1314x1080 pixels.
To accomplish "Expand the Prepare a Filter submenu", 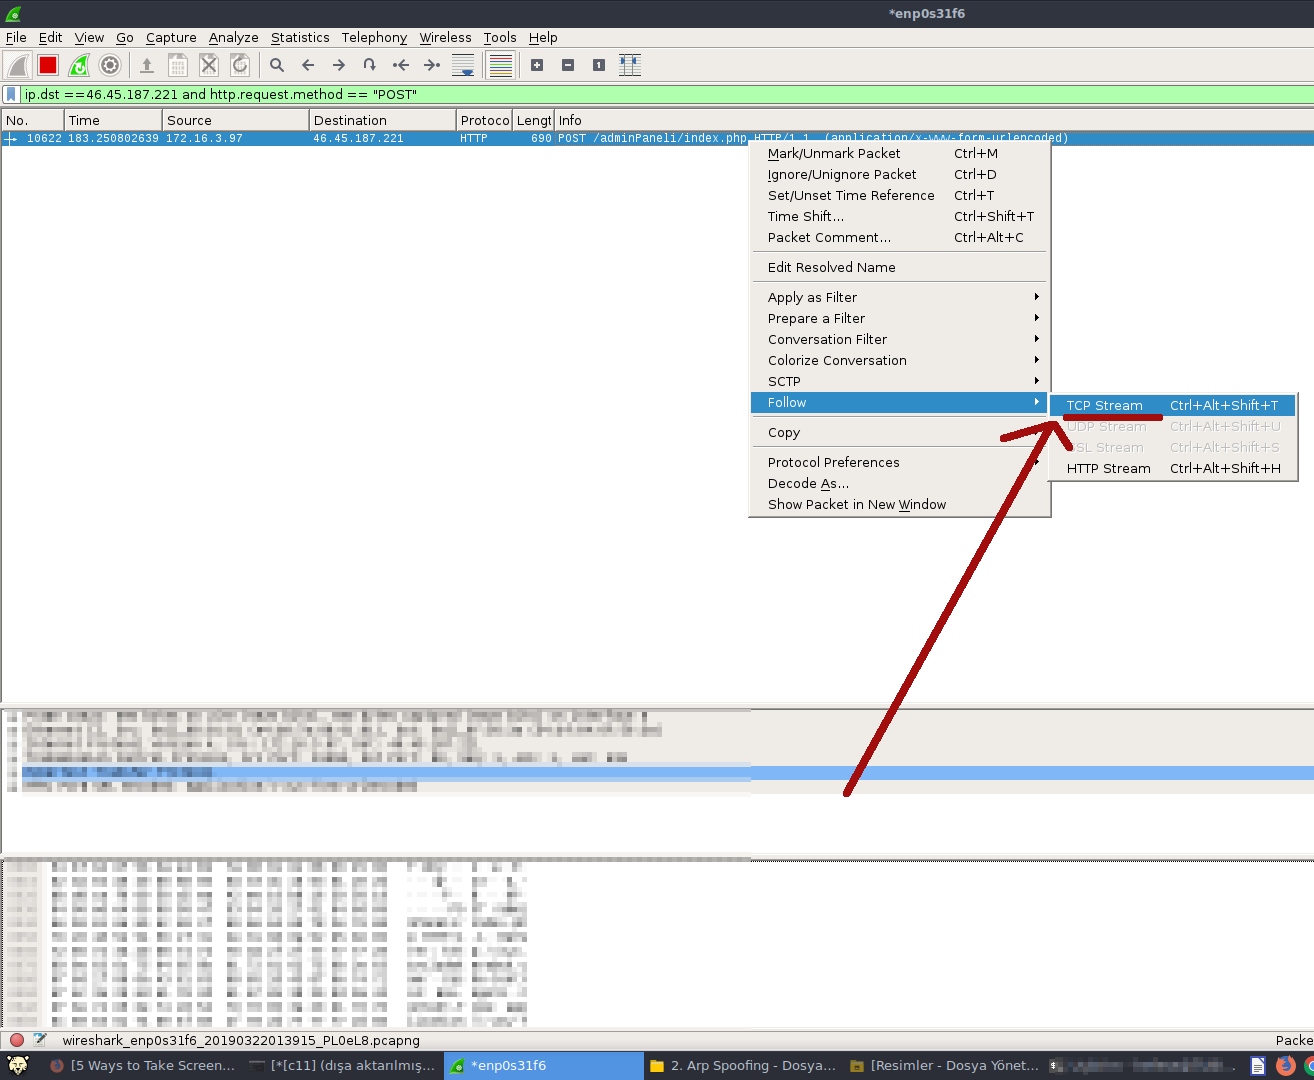I will click(x=900, y=318).
